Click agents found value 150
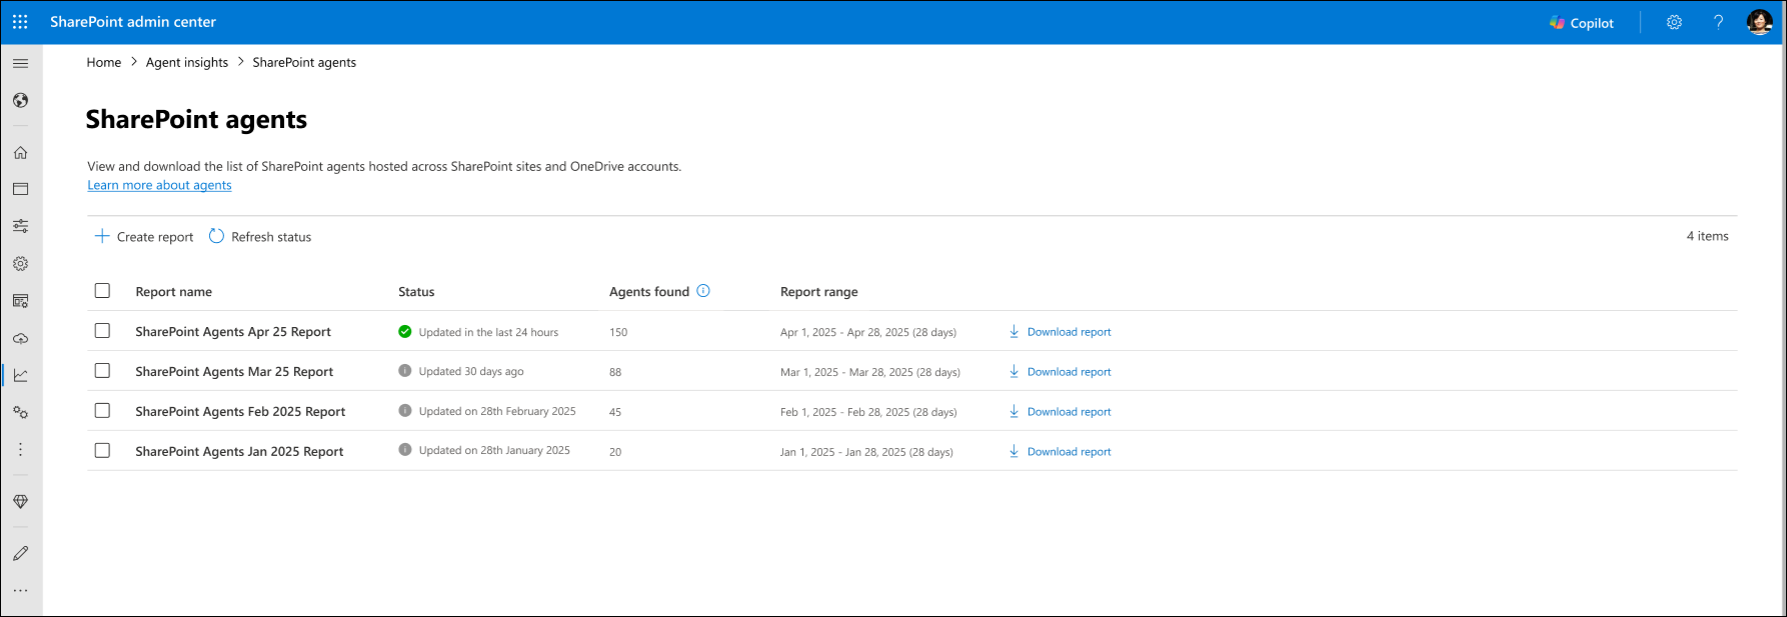The height and width of the screenshot is (617, 1787). [x=618, y=332]
